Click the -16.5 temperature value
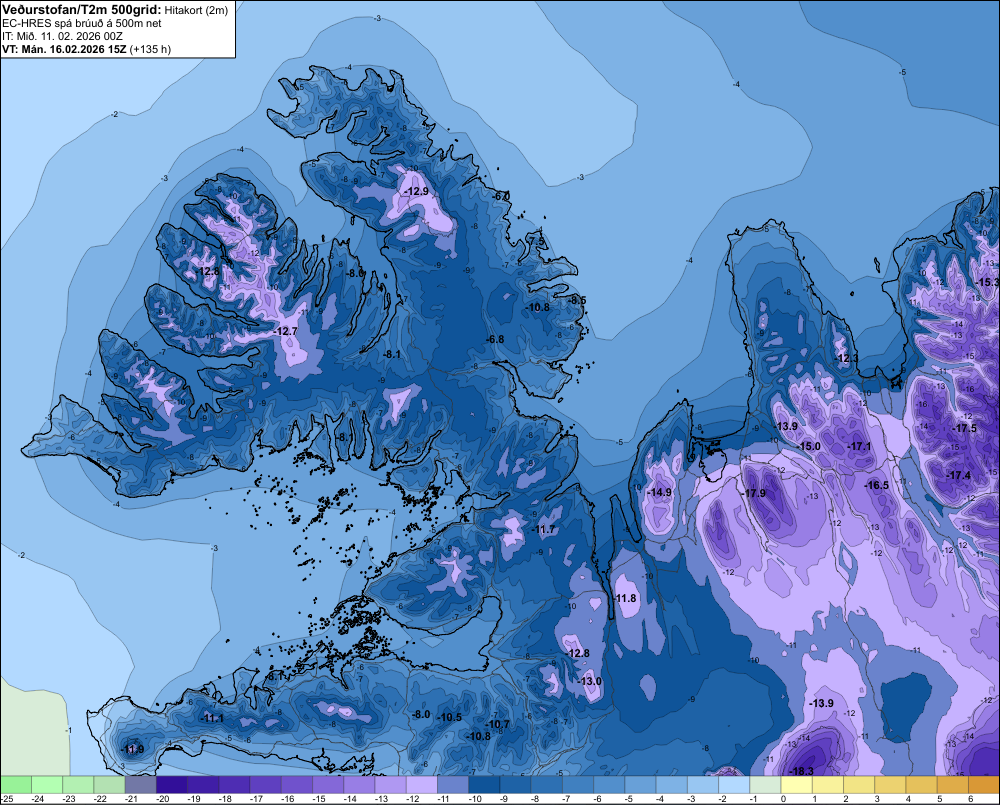 [877, 485]
